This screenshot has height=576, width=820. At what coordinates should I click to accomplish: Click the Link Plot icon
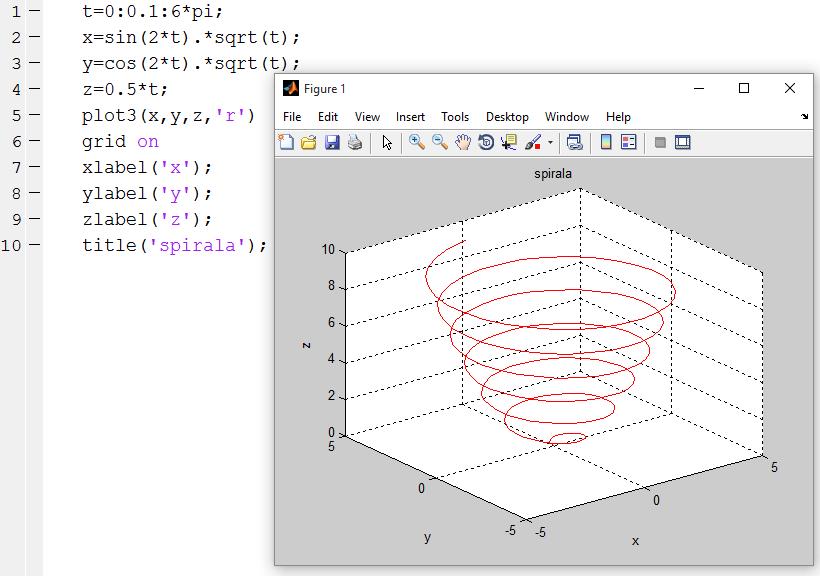(575, 142)
